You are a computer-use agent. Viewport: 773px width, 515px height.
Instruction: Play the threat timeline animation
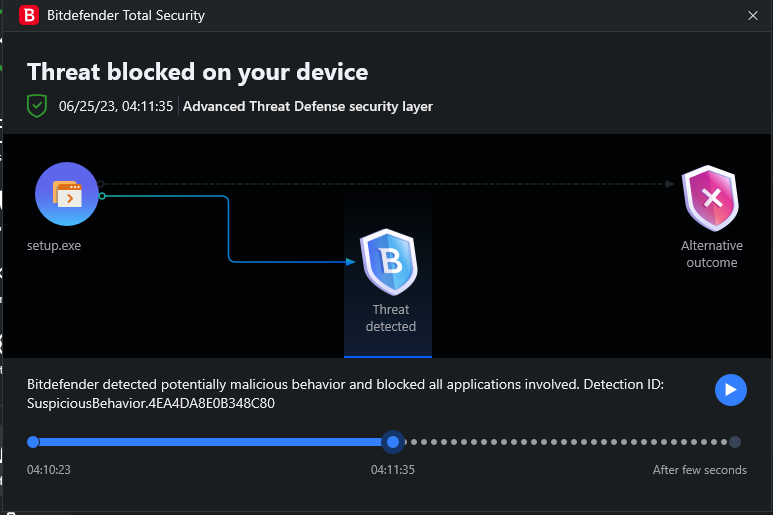point(731,390)
